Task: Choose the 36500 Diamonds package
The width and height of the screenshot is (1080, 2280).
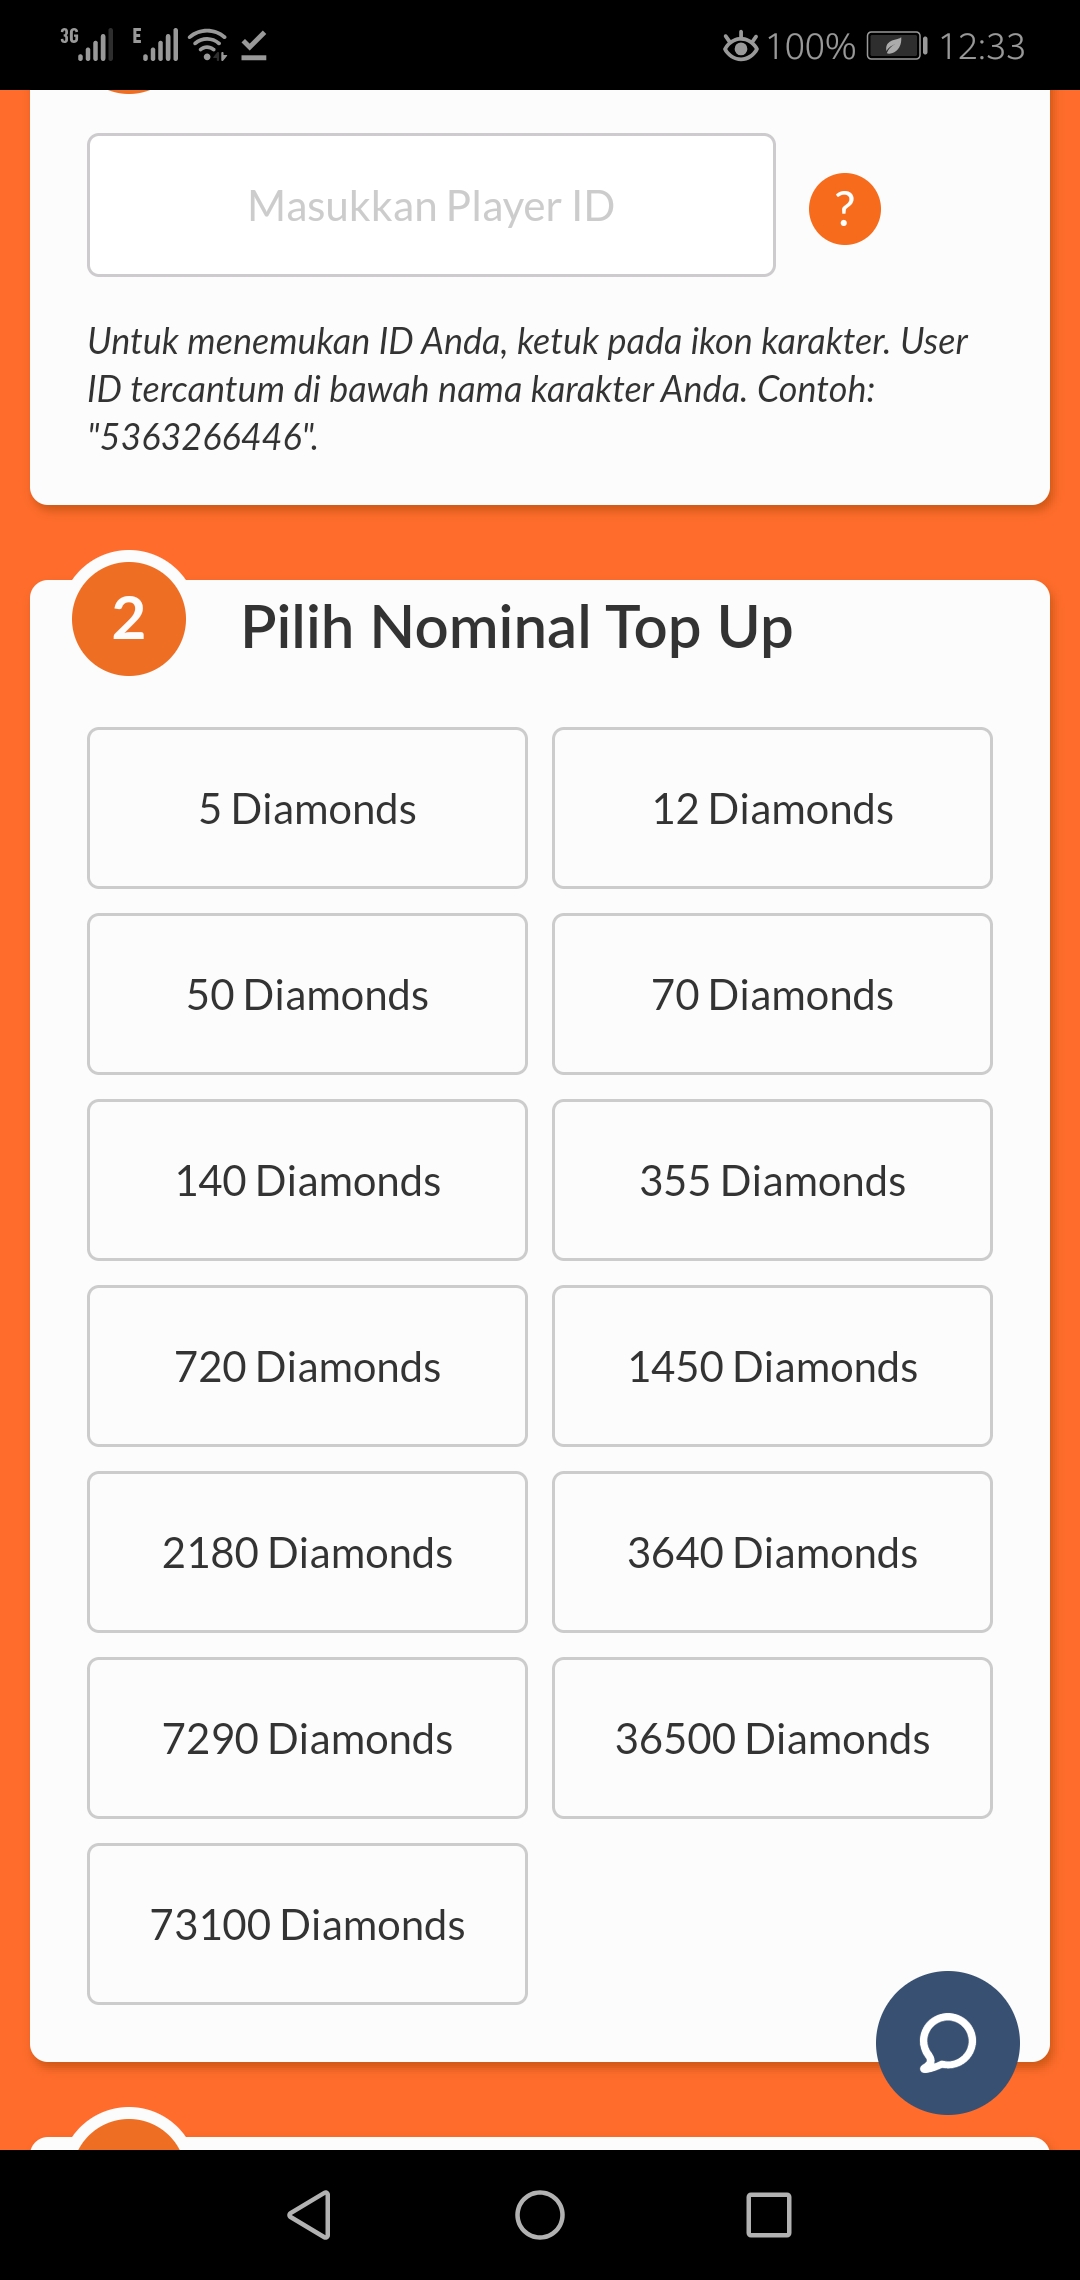Action: point(772,1738)
